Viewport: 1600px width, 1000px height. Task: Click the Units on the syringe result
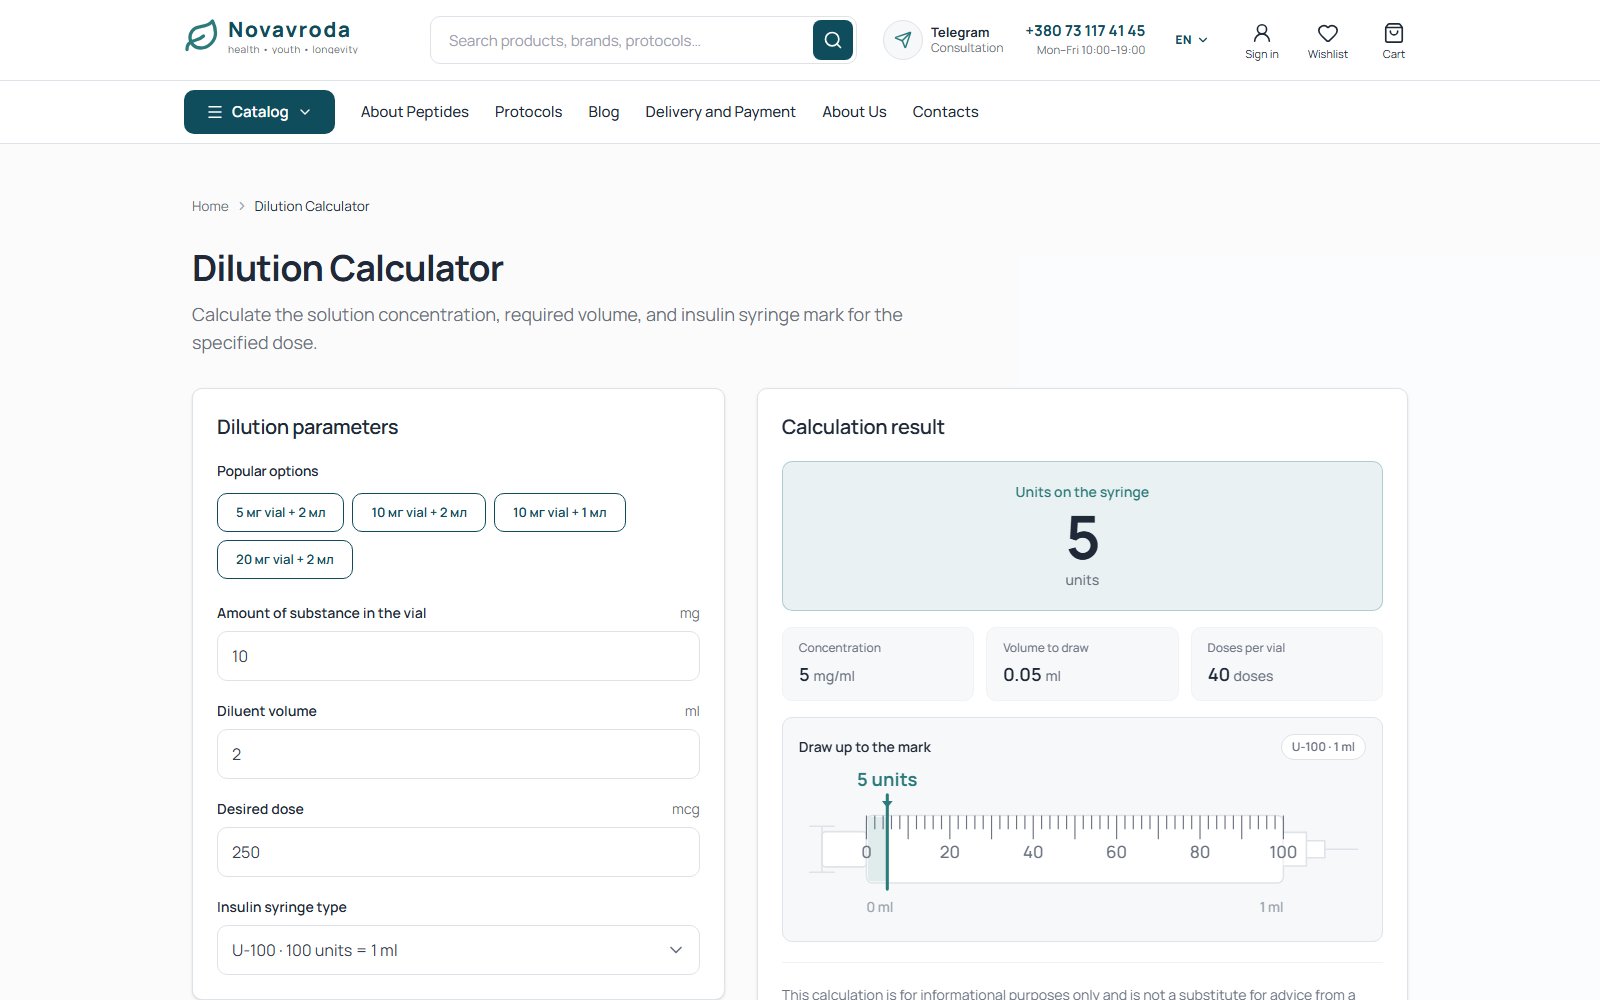tap(1082, 536)
